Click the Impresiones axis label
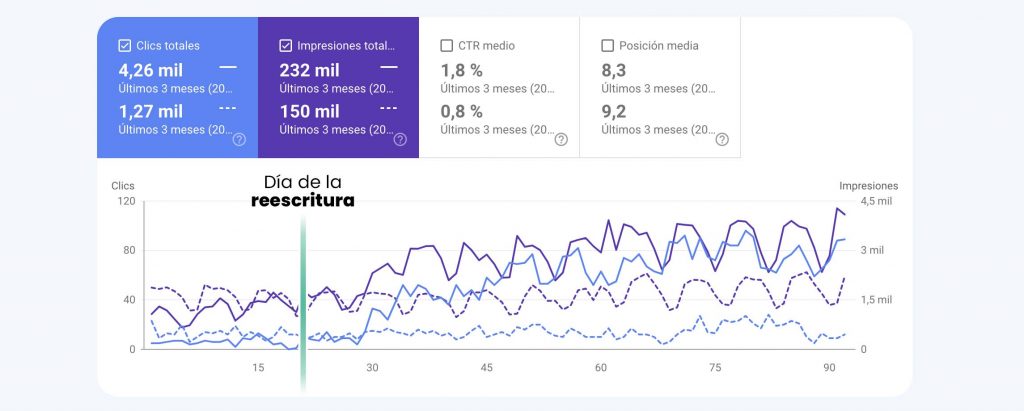Image resolution: width=1024 pixels, height=411 pixels. click(869, 186)
